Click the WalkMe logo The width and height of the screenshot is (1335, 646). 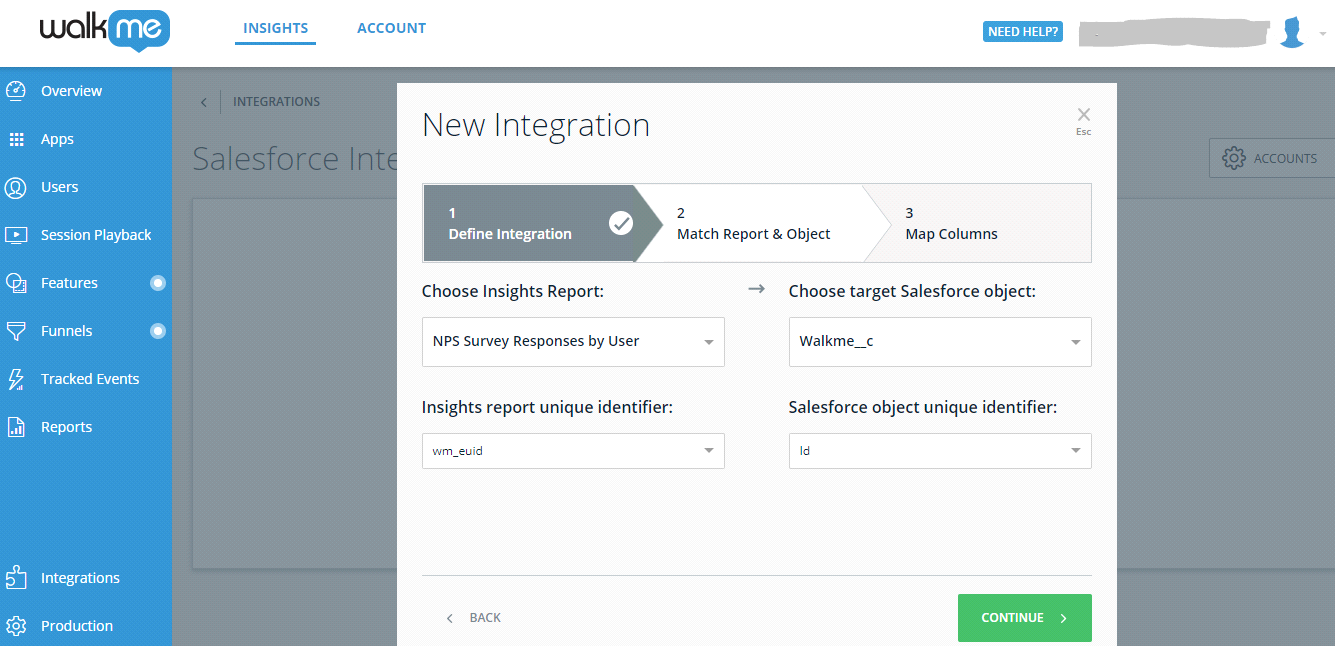(104, 31)
